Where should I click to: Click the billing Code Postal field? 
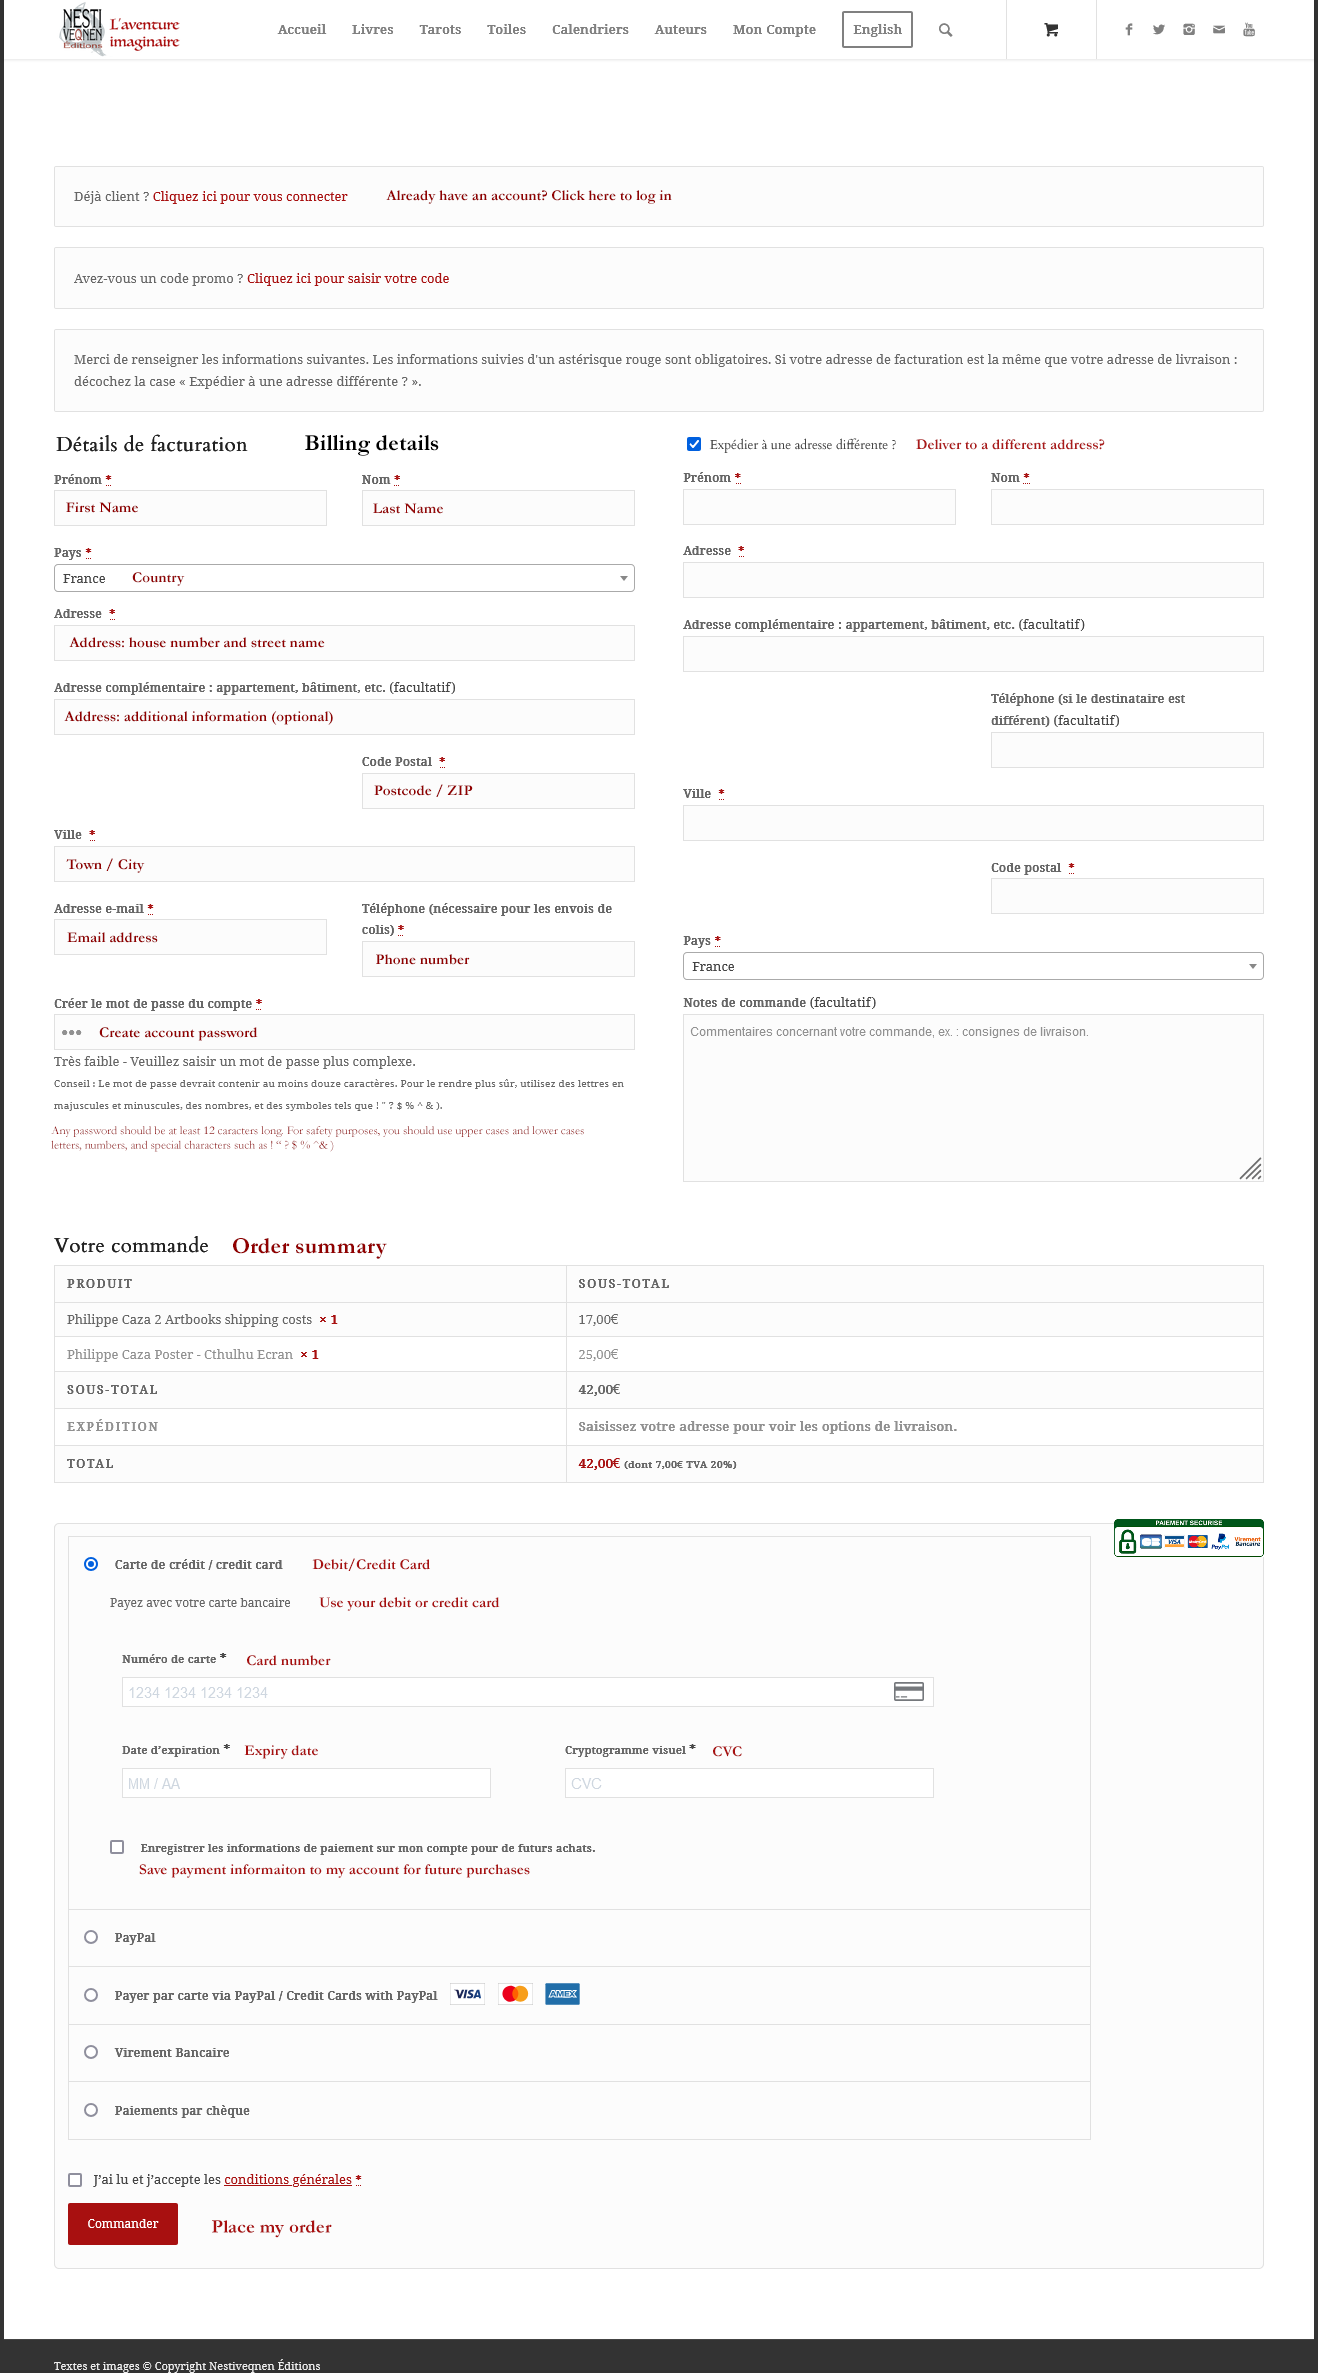(498, 791)
